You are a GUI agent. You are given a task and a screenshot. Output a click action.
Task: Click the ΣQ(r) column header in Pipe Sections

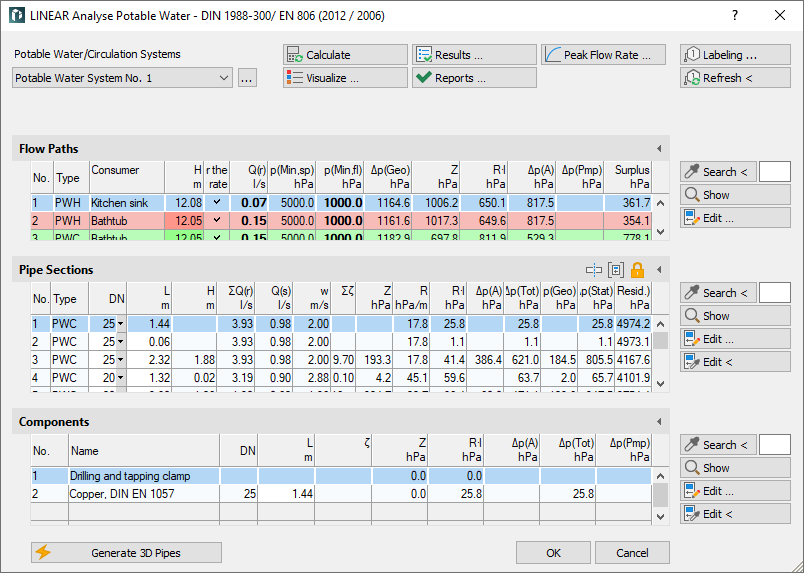coord(236,298)
